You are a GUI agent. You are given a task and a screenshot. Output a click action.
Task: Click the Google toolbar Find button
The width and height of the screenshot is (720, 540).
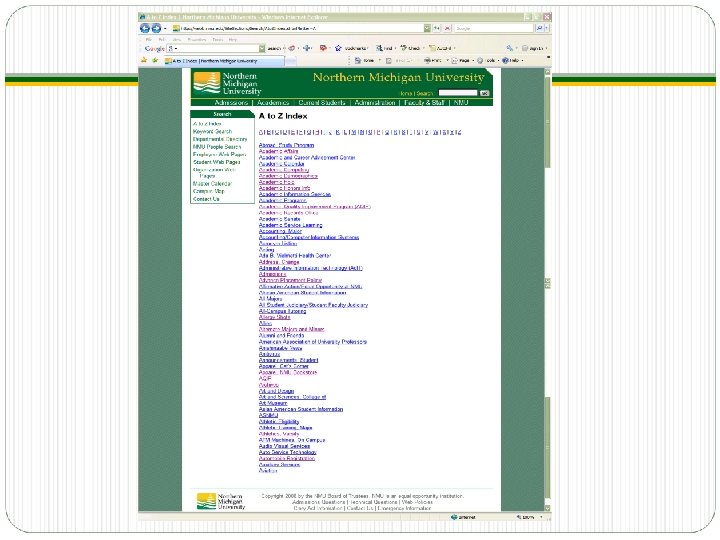[385, 48]
